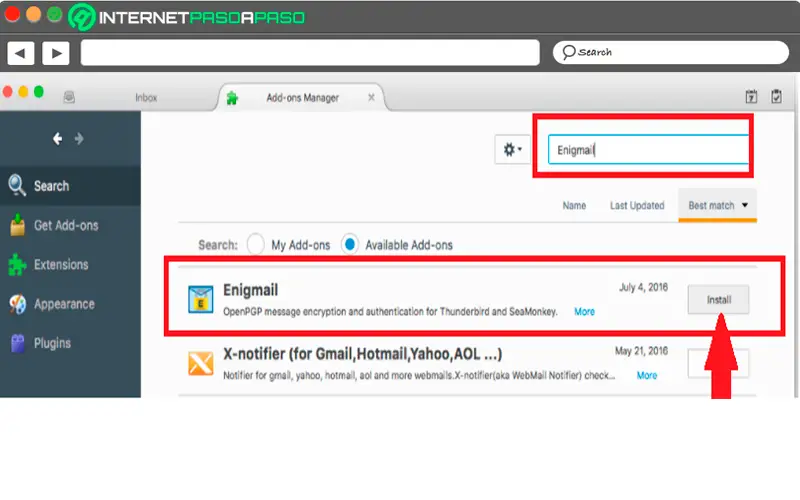Select the Available Add-ons radio button
This screenshot has height=500, width=800.
point(349,244)
